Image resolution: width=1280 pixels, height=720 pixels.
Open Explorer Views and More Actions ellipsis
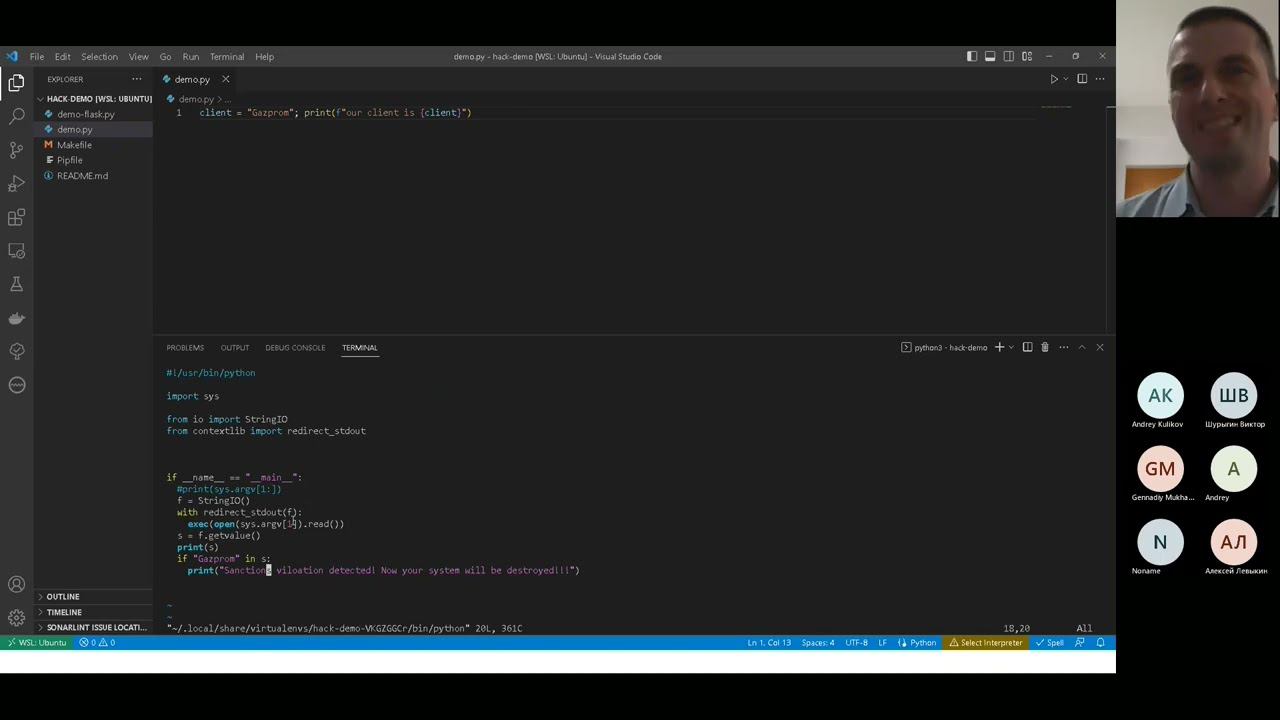pyautogui.click(x=137, y=79)
